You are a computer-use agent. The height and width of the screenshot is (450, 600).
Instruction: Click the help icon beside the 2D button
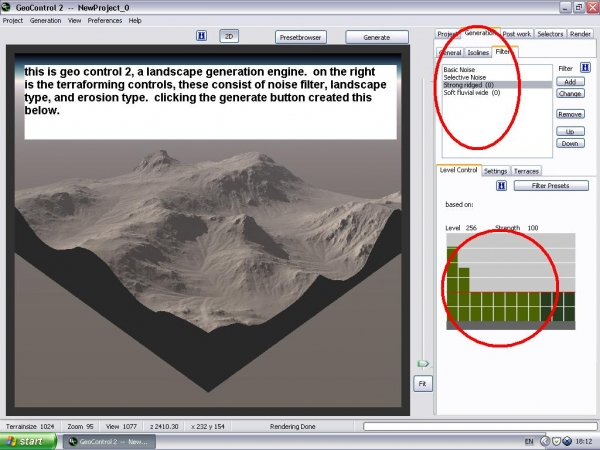point(201,36)
